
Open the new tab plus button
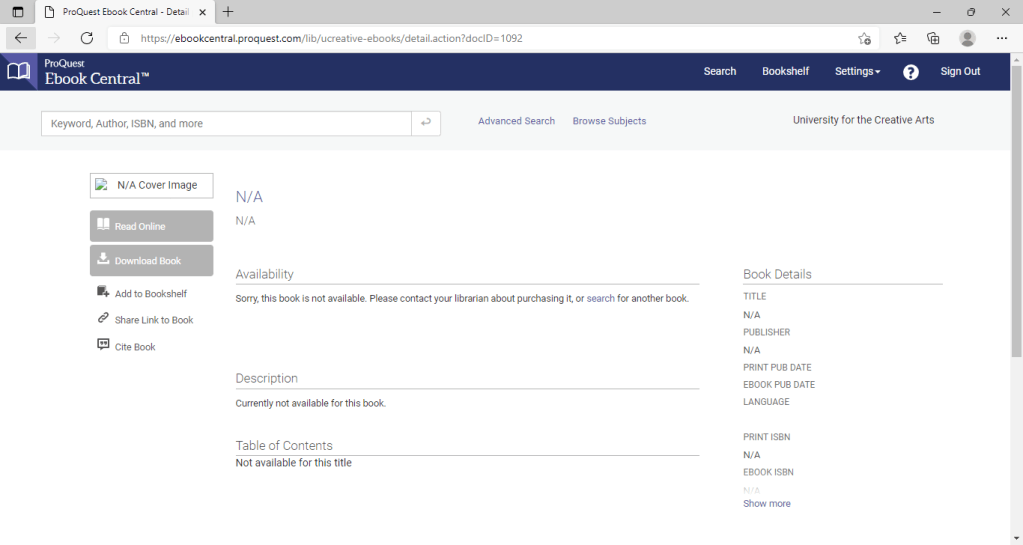pos(228,12)
